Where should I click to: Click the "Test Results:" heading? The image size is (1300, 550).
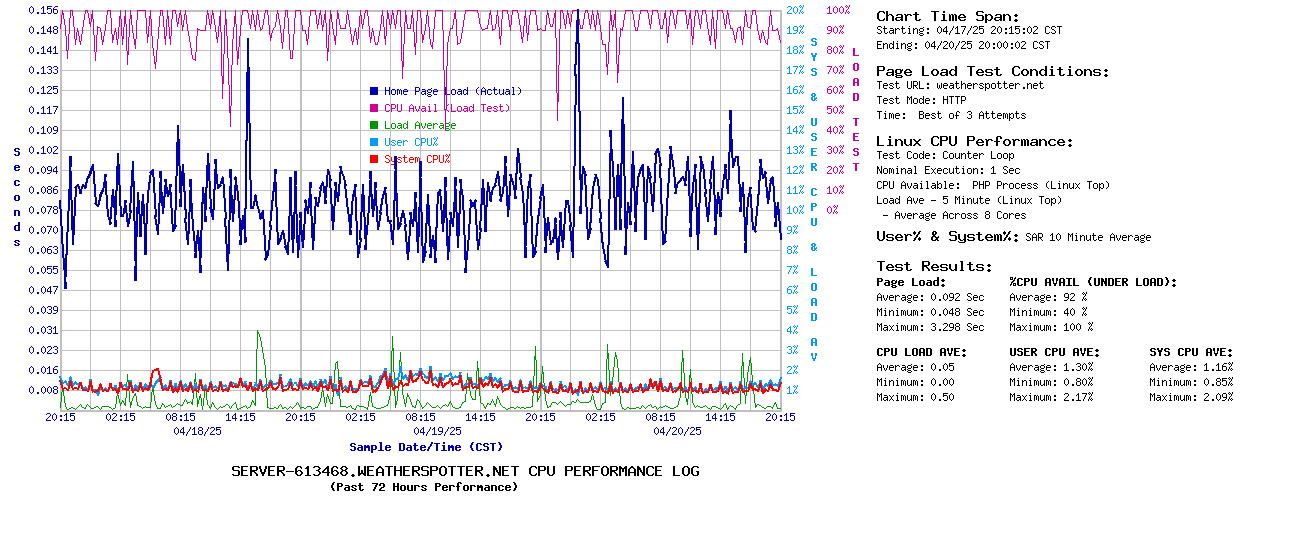pos(934,266)
